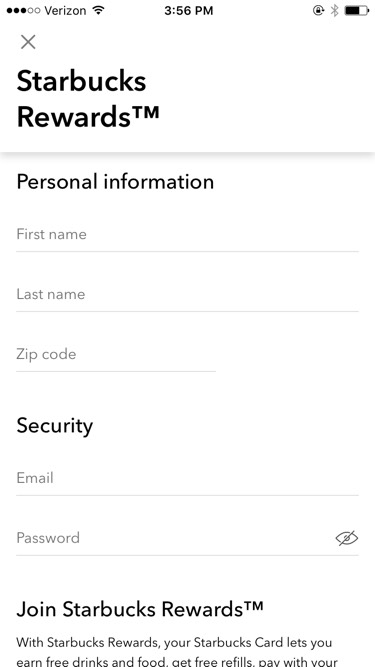Tap the cellular signal strength dots
This screenshot has width=375, height=667.
23,11
